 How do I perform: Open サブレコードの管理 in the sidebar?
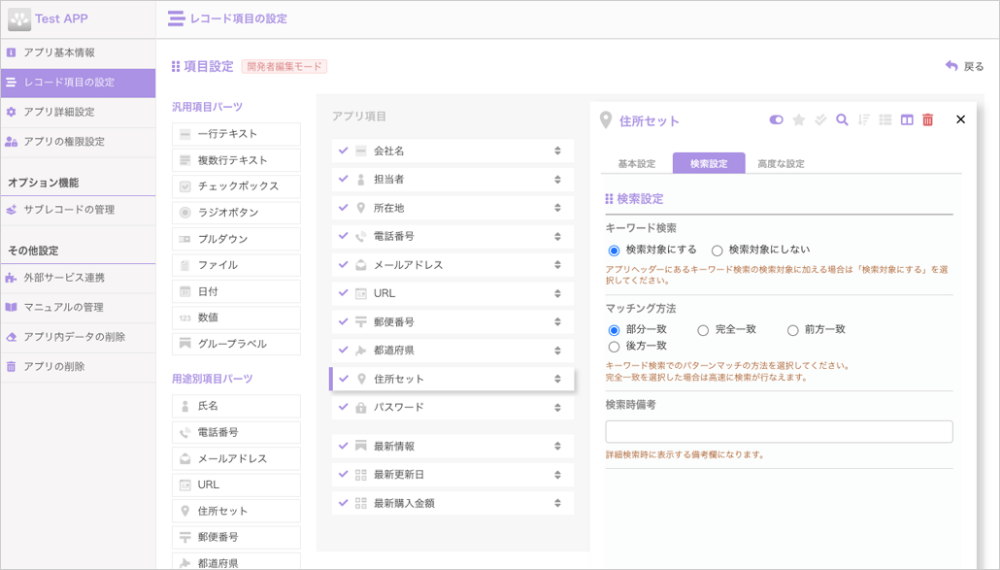(78, 210)
